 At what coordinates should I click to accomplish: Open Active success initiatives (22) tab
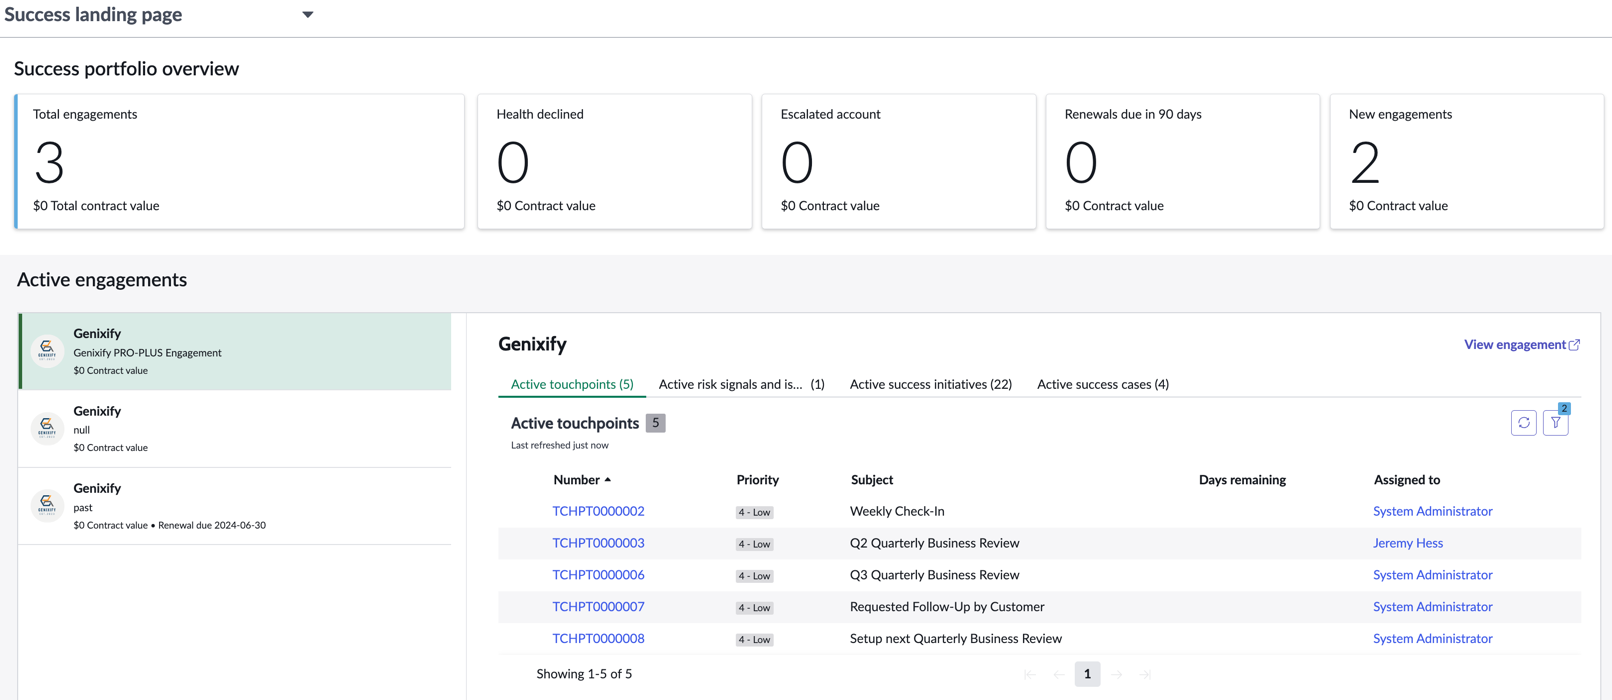coord(931,384)
